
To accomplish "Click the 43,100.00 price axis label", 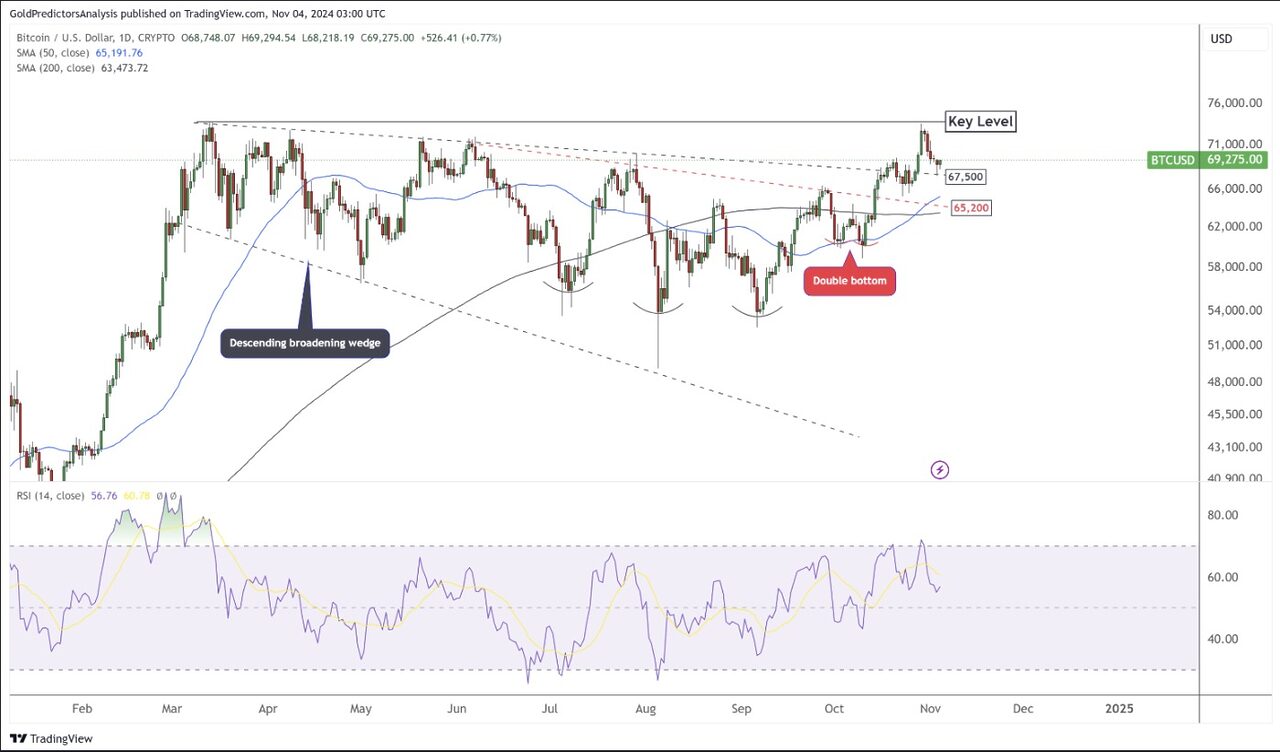I will (x=1232, y=447).
